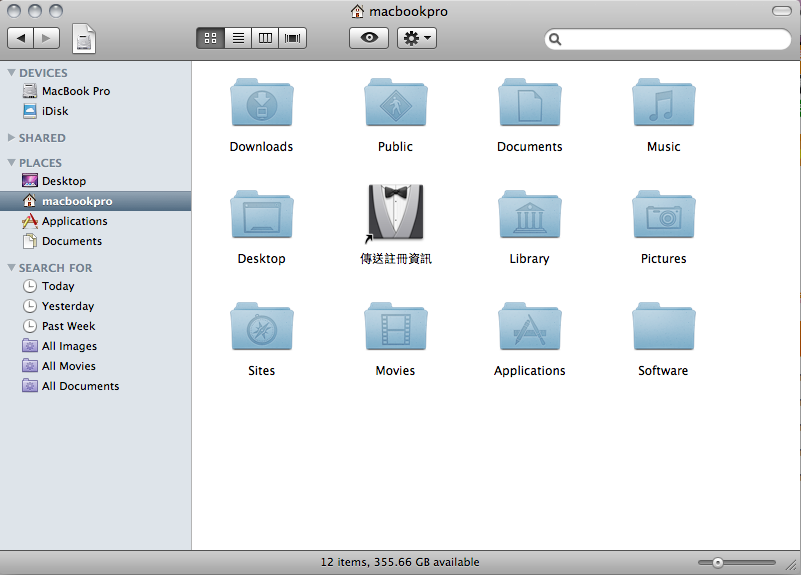This screenshot has height=575, width=801.
Task: Open the Public folder icon
Action: 395,102
